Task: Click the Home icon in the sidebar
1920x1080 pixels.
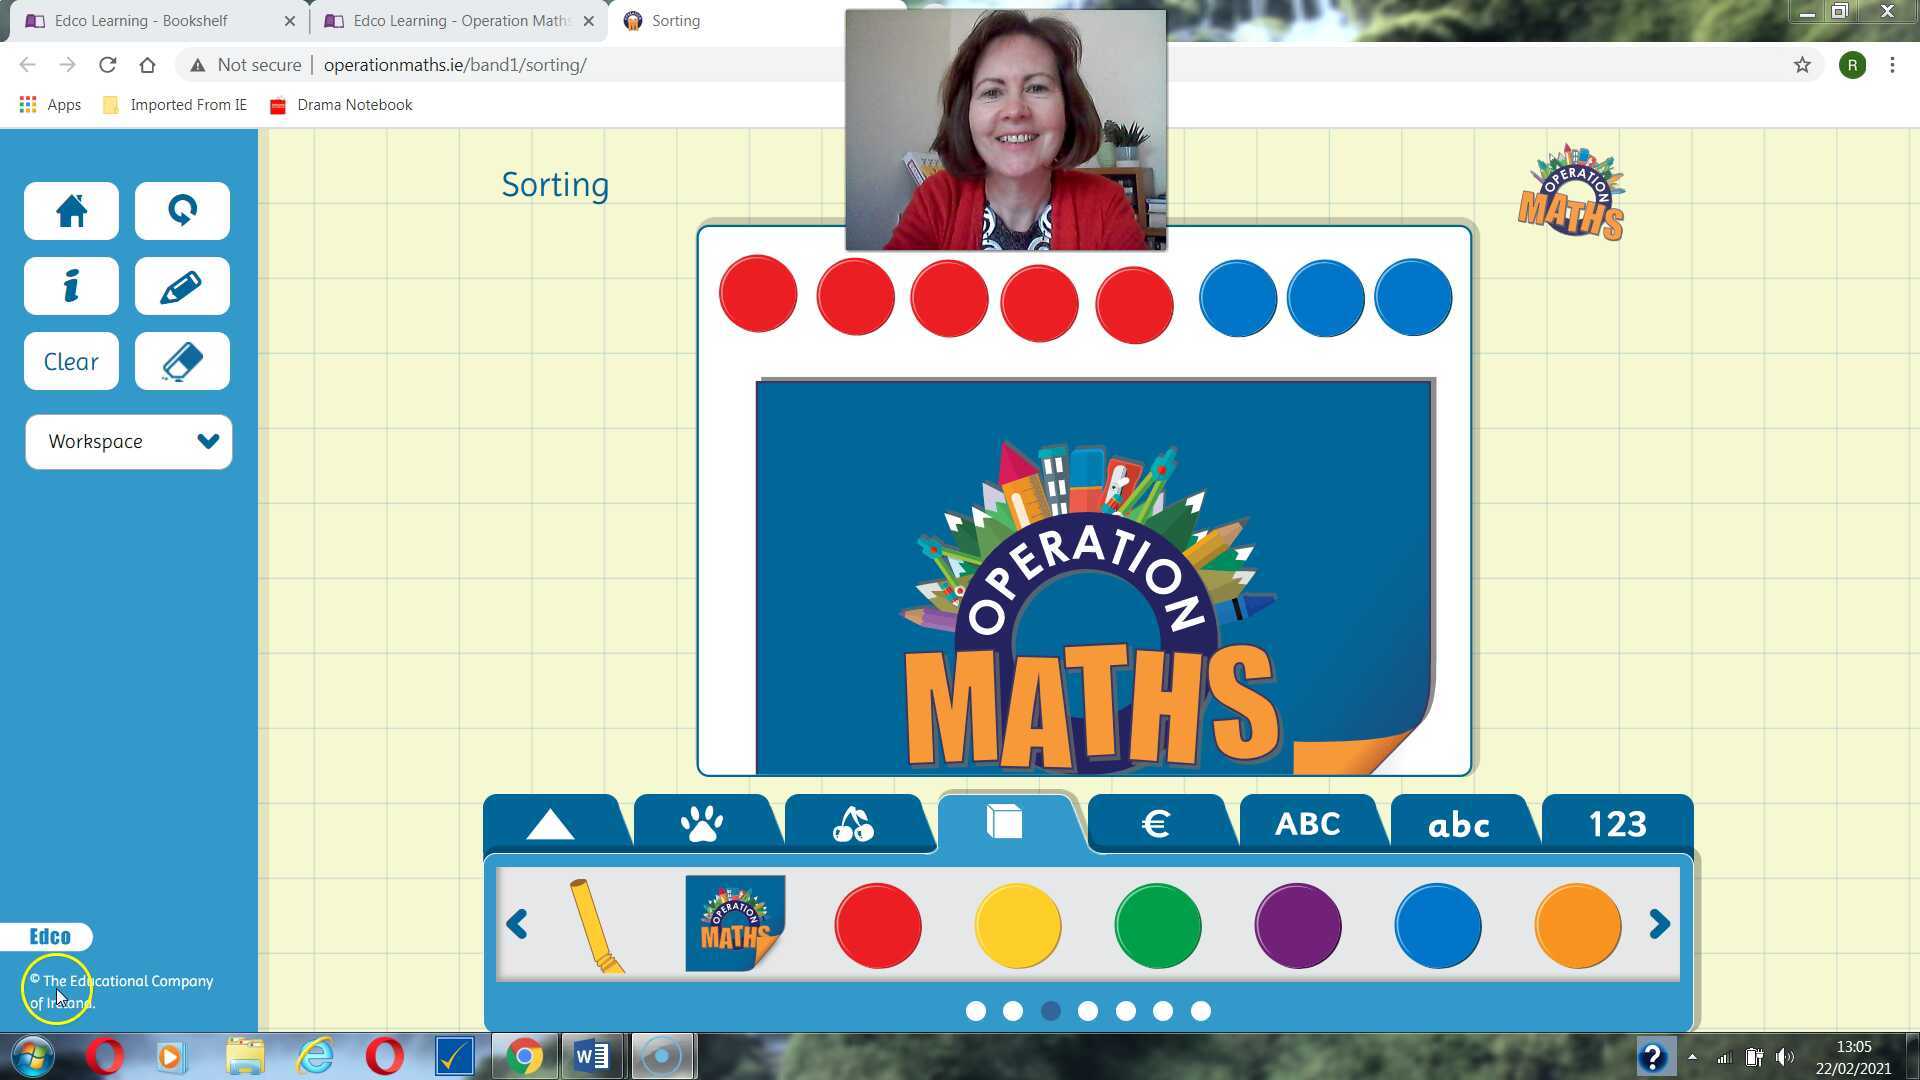Action: (x=70, y=211)
